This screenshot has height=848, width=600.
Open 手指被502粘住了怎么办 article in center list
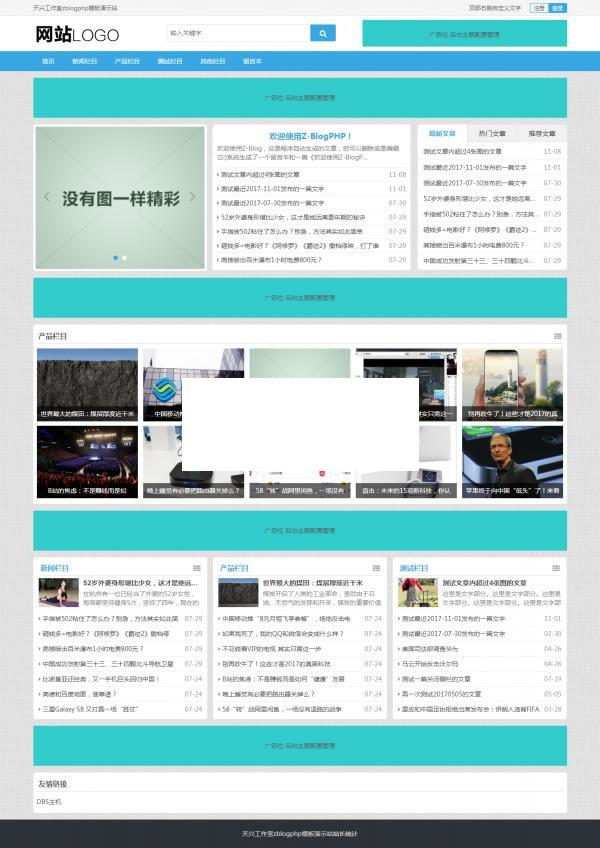click(291, 231)
